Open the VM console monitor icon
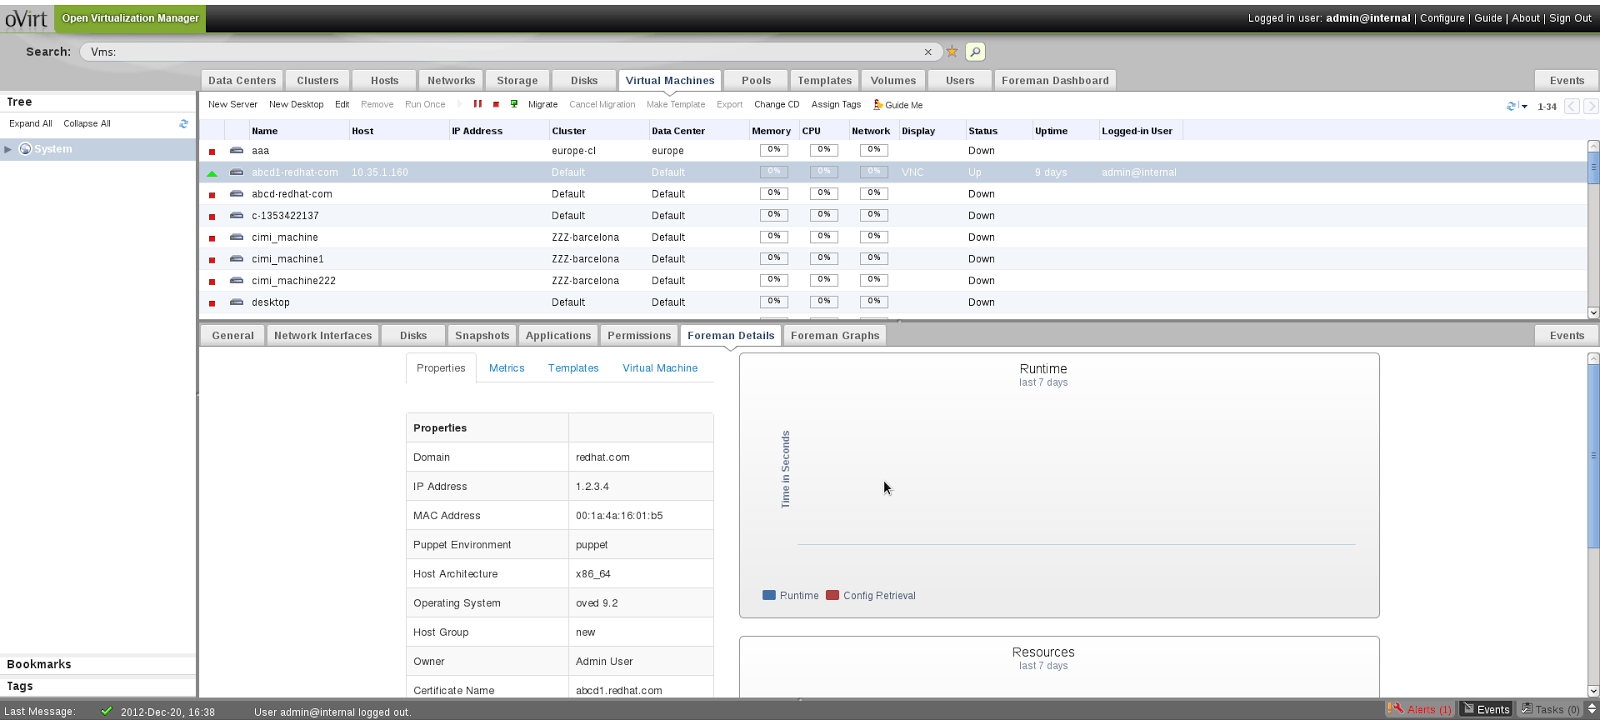1600x725 pixels. click(514, 104)
